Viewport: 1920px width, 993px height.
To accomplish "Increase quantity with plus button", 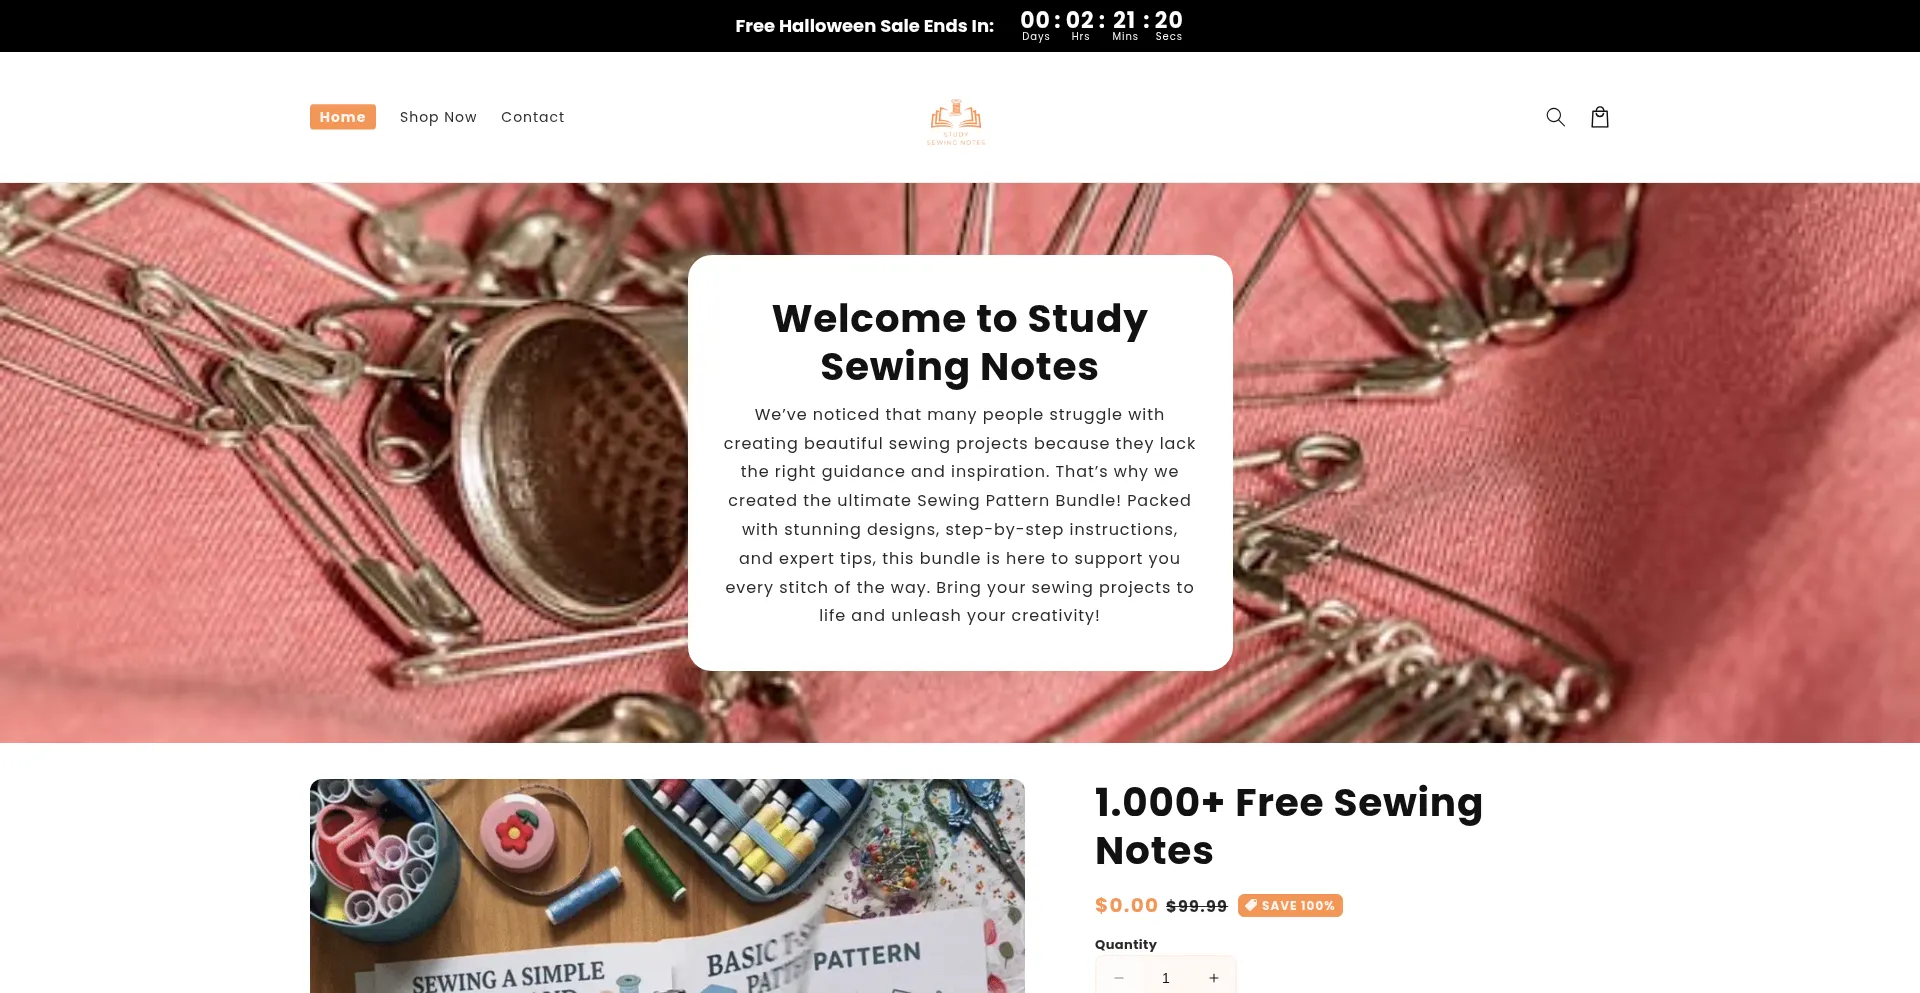I will tap(1213, 978).
